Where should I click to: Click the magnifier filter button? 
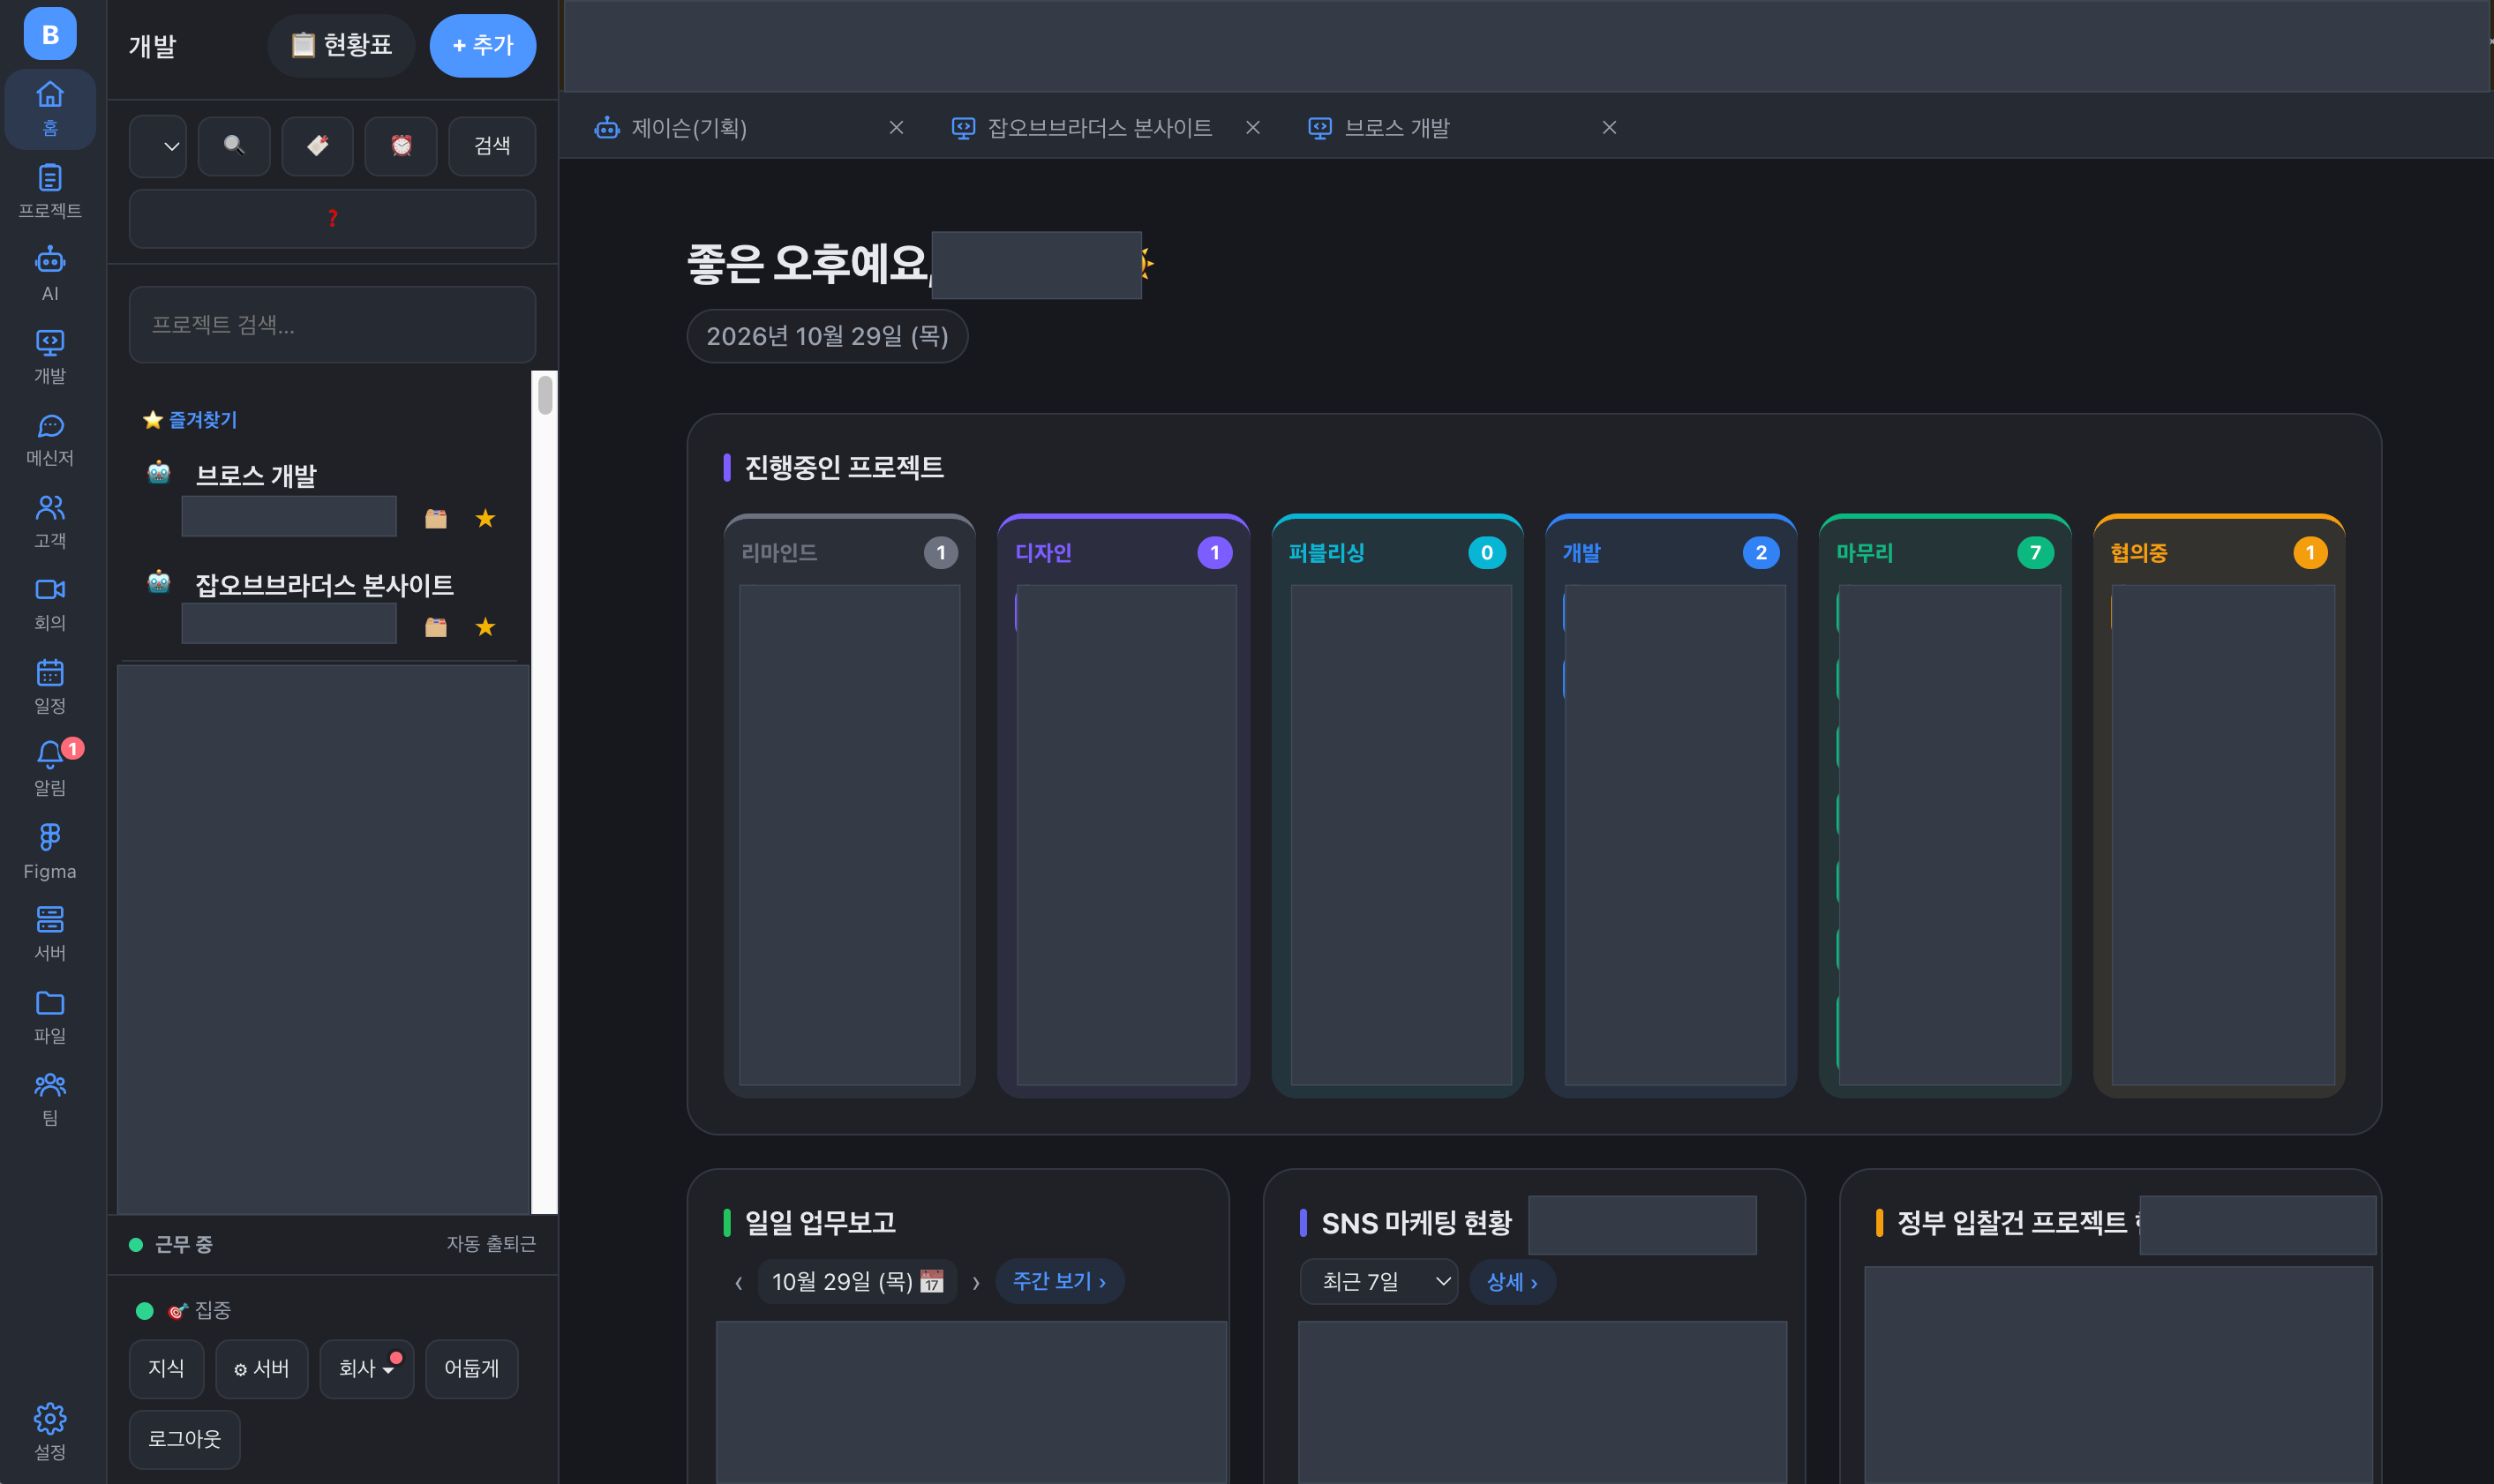pyautogui.click(x=234, y=146)
